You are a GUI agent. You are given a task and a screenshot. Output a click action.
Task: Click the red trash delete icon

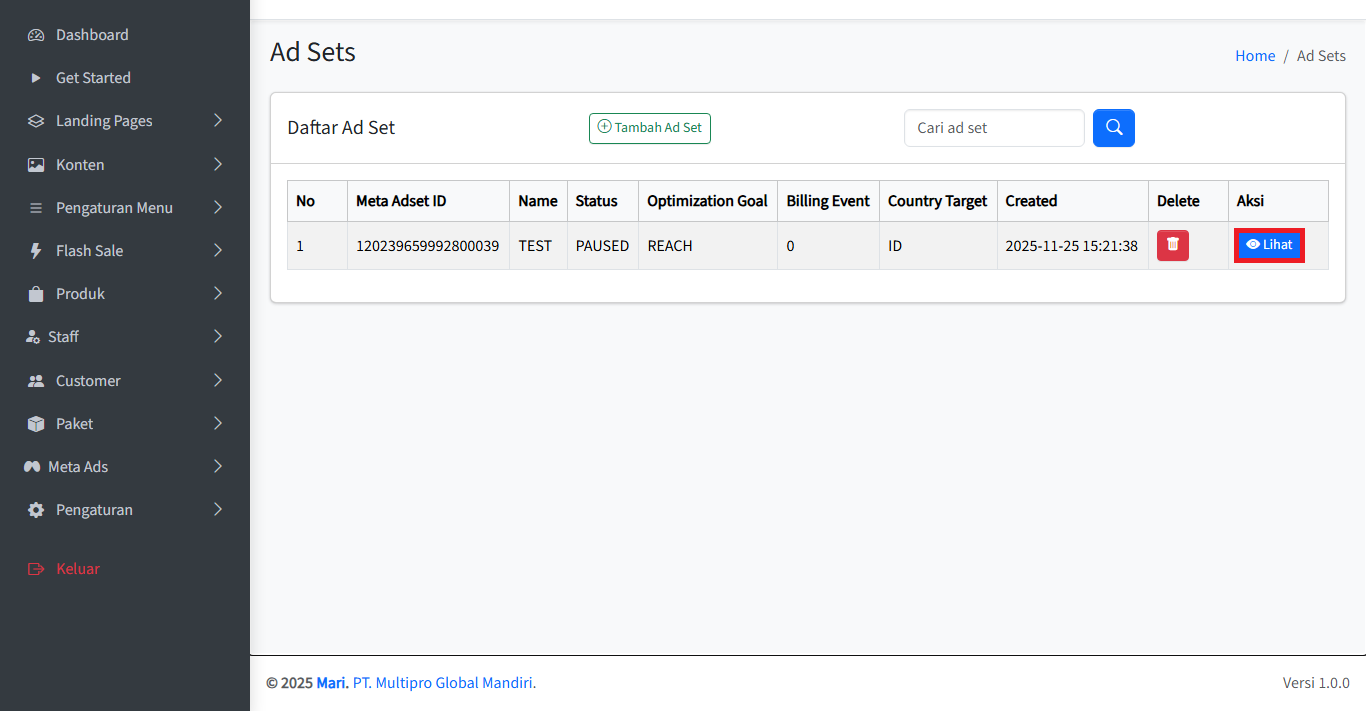coord(1172,245)
